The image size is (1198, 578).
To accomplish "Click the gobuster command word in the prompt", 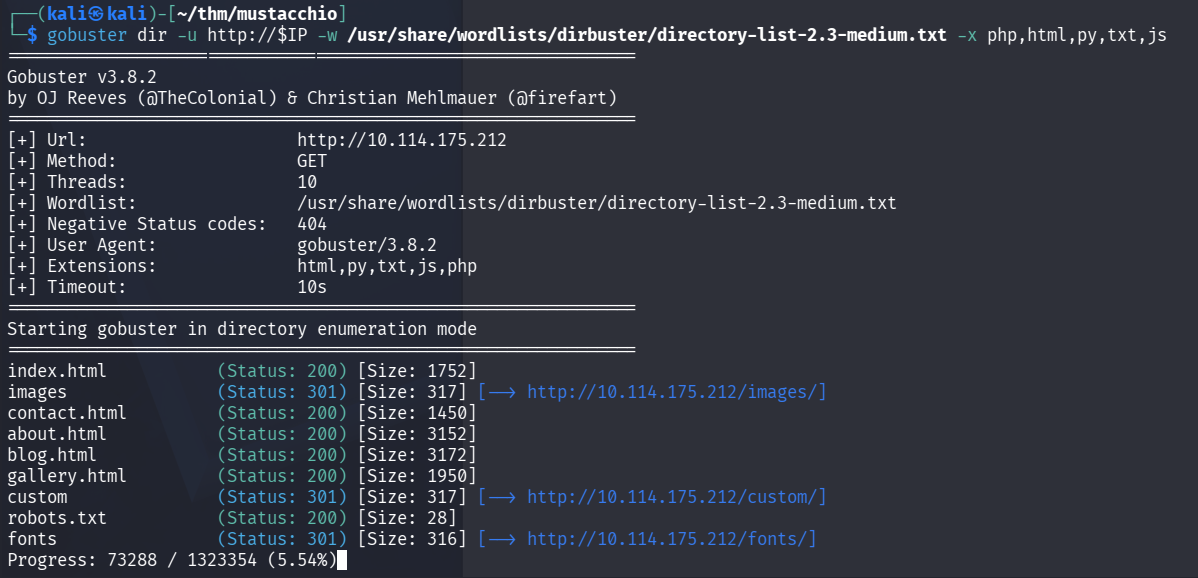I will click(x=87, y=36).
